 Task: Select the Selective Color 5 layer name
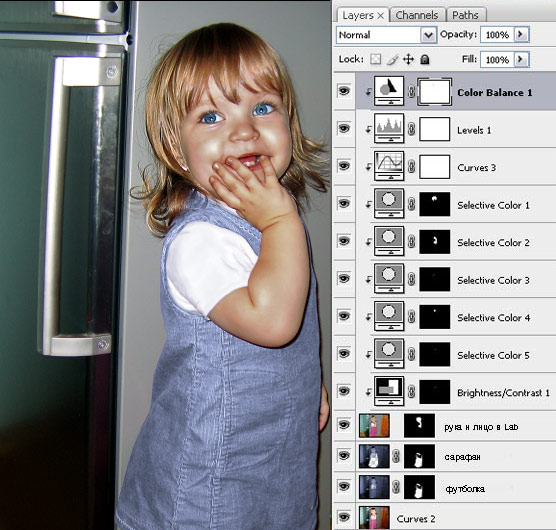[x=493, y=355]
